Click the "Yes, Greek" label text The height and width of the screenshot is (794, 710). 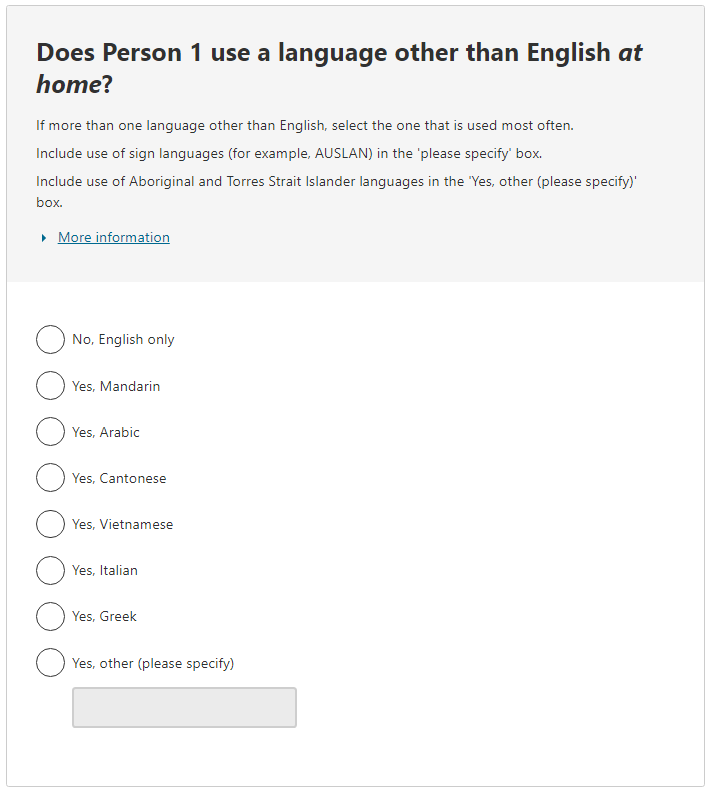(104, 616)
